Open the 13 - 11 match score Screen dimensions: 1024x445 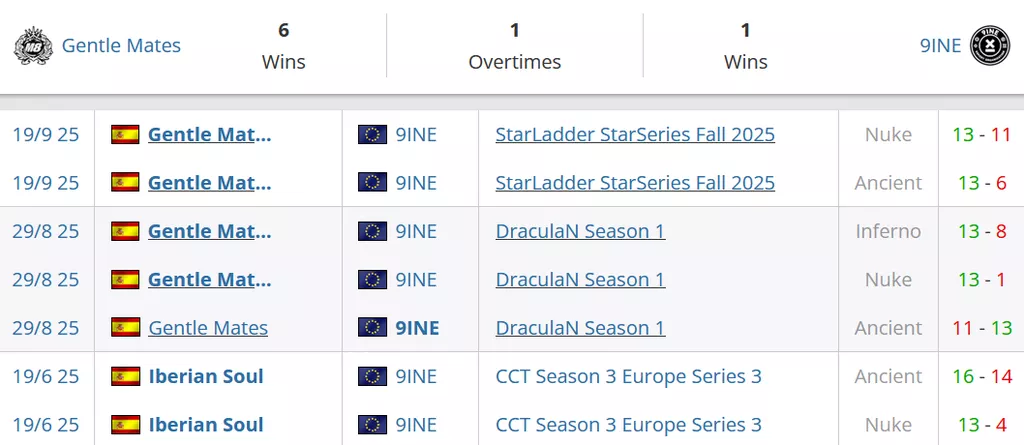[x=983, y=134]
